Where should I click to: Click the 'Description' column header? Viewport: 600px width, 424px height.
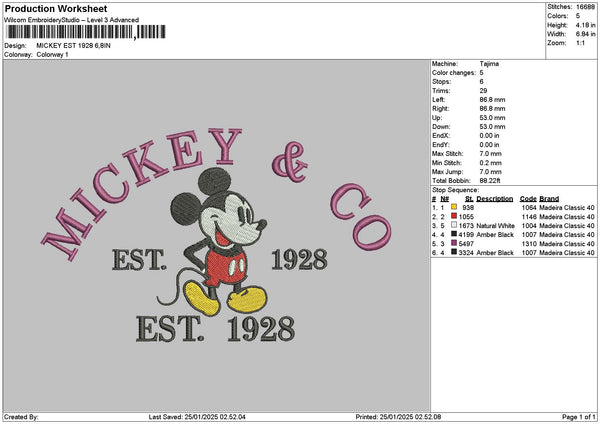(x=494, y=199)
